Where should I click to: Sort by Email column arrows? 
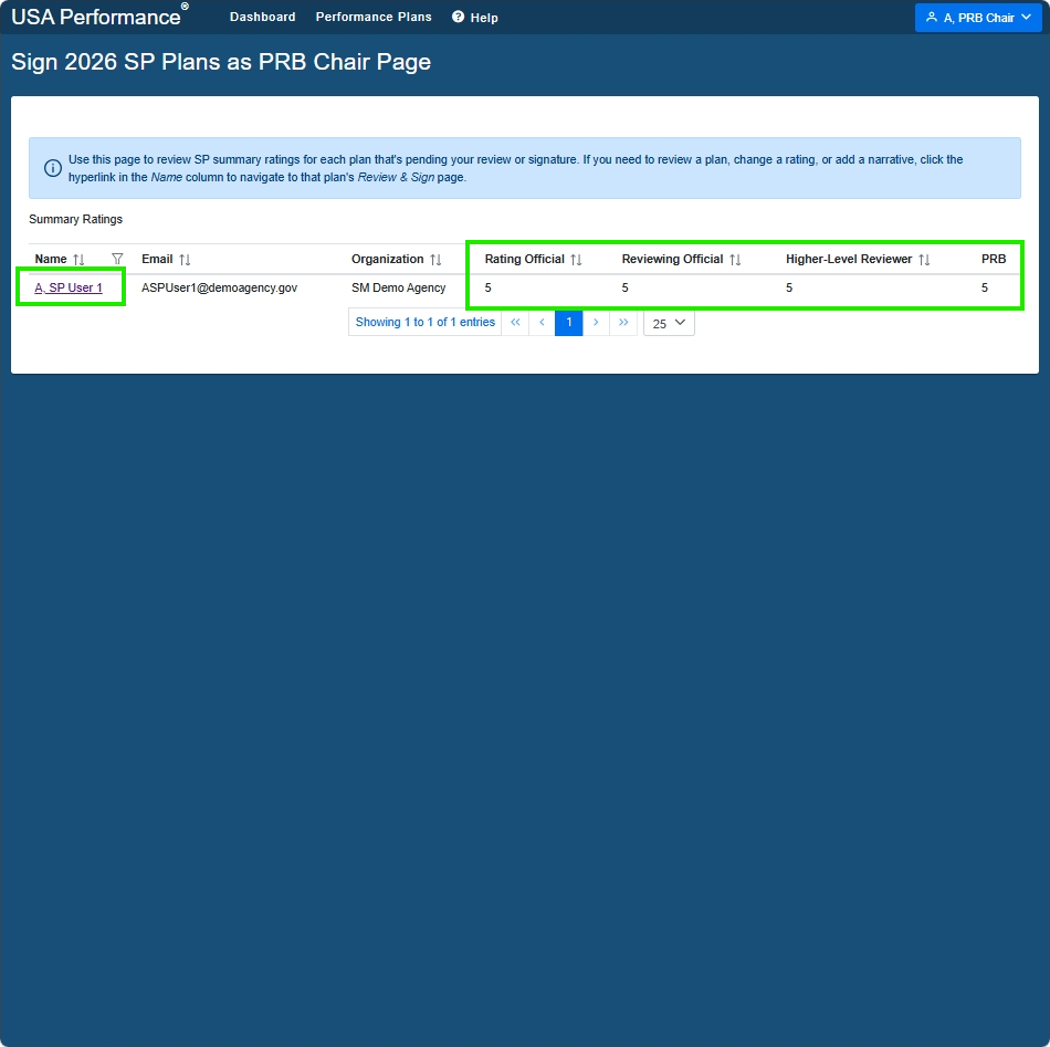(x=185, y=259)
